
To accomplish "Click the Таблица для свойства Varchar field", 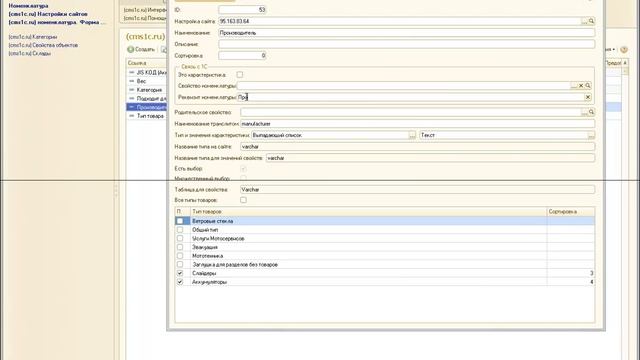I will point(417,190).
